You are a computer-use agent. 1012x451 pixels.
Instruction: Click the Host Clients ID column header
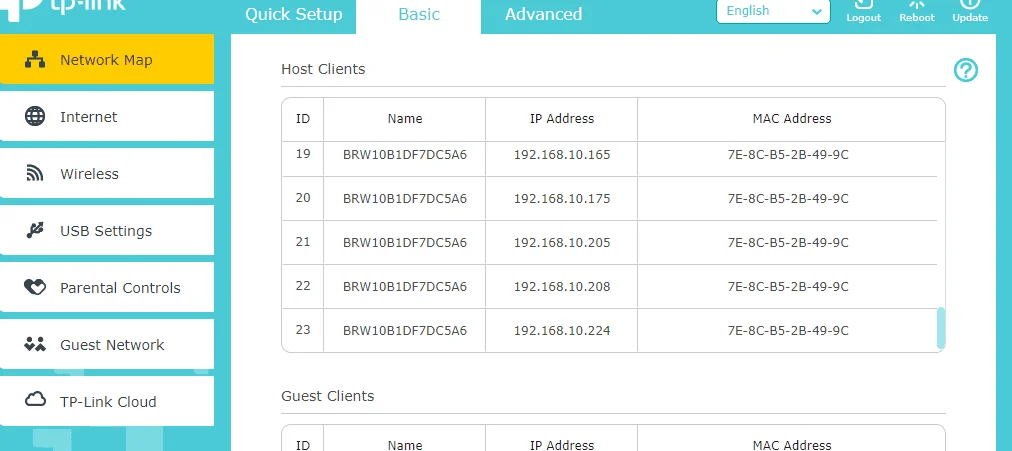click(303, 119)
